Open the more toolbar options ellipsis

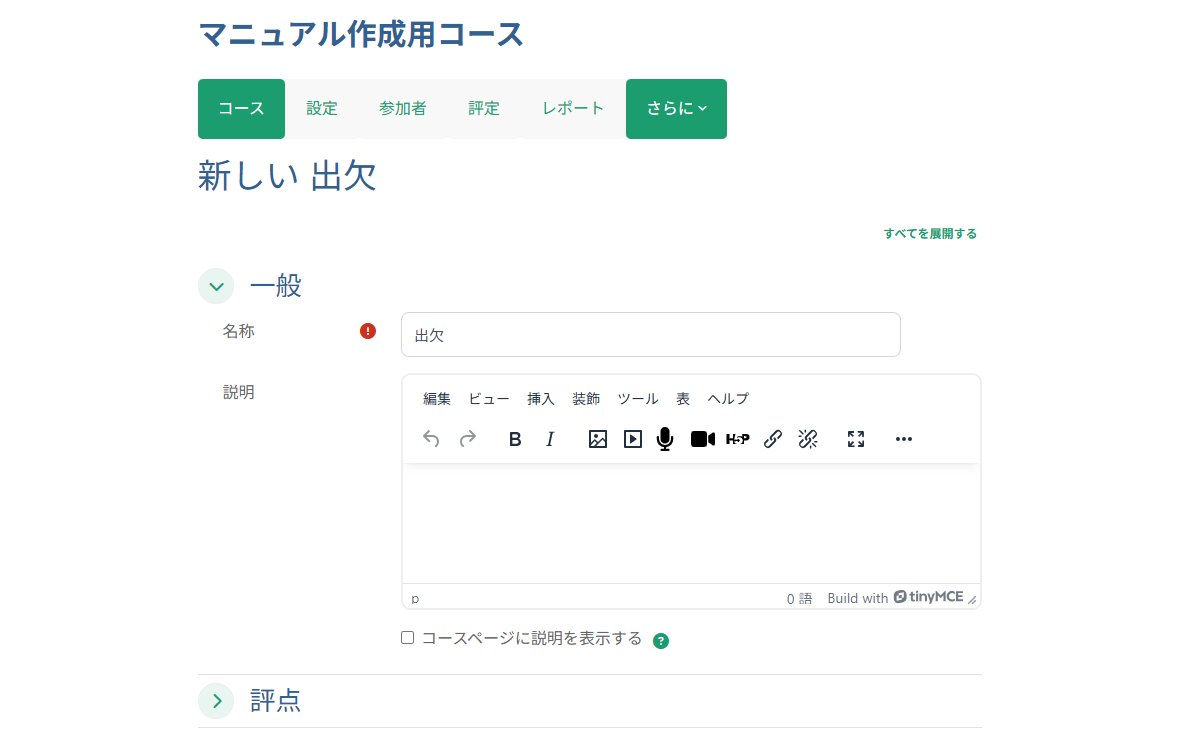(903, 439)
